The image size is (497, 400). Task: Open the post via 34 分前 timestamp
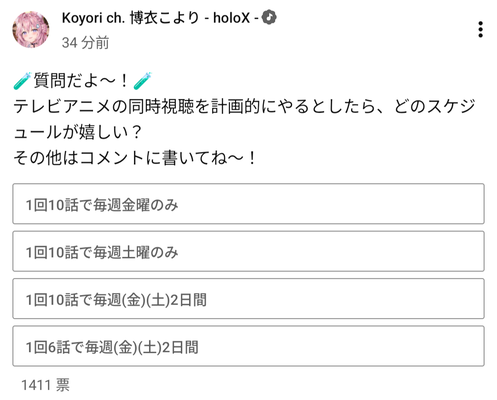[x=85, y=43]
